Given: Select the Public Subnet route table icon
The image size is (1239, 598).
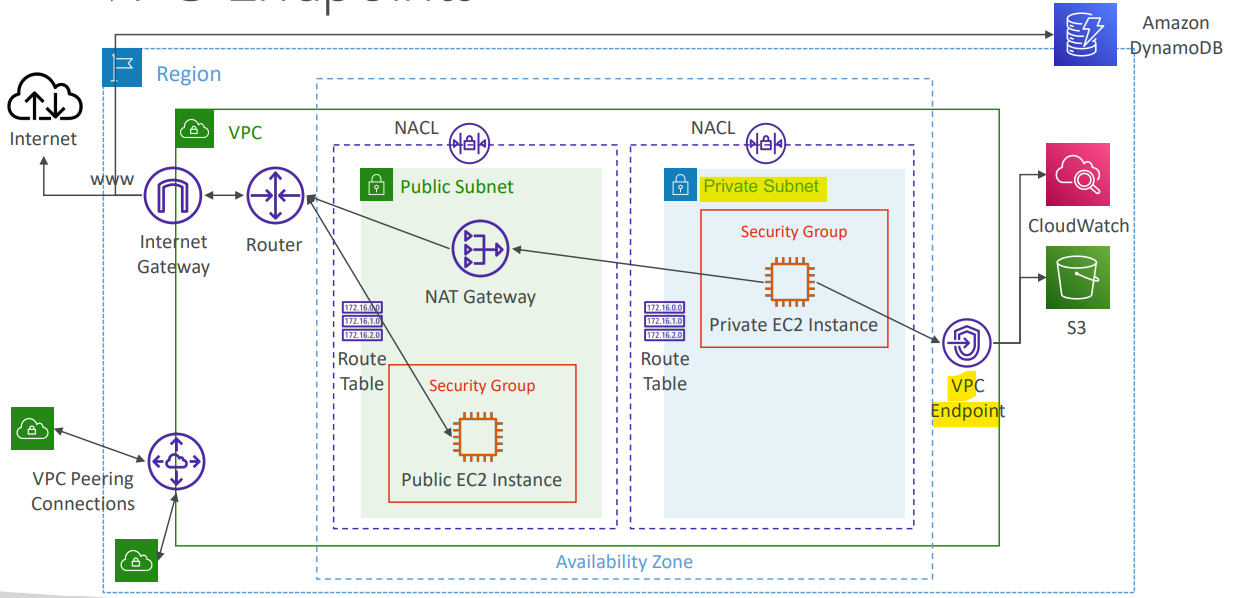Looking at the screenshot, I should coord(361,321).
